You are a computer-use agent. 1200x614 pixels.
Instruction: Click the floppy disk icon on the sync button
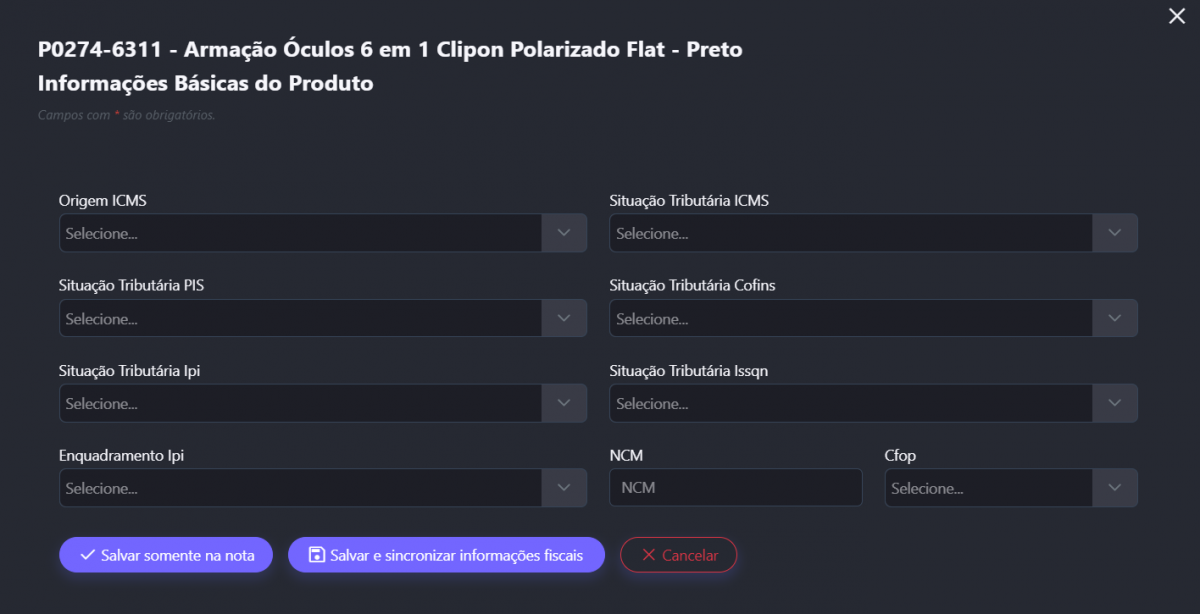point(316,555)
